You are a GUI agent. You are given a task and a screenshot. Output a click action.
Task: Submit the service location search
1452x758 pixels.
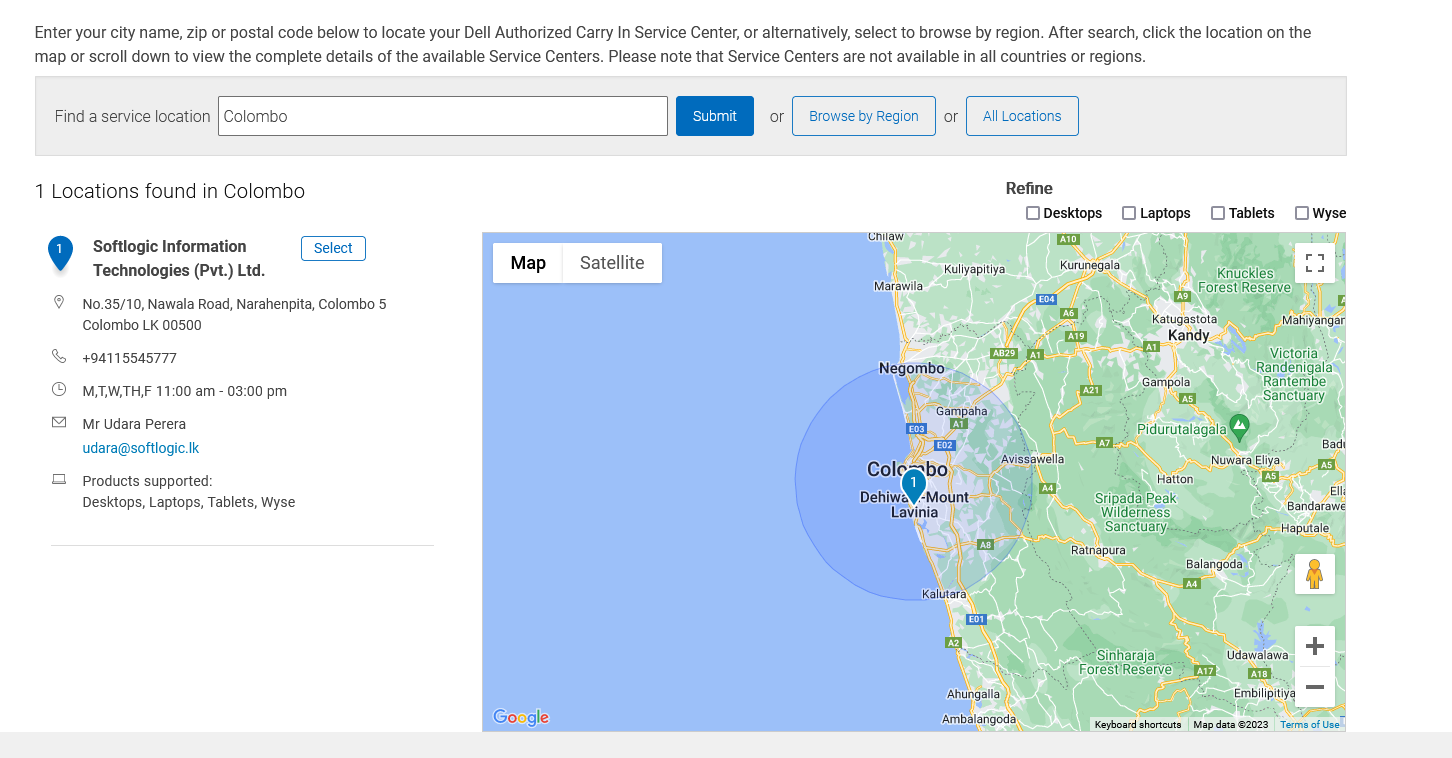pyautogui.click(x=715, y=116)
